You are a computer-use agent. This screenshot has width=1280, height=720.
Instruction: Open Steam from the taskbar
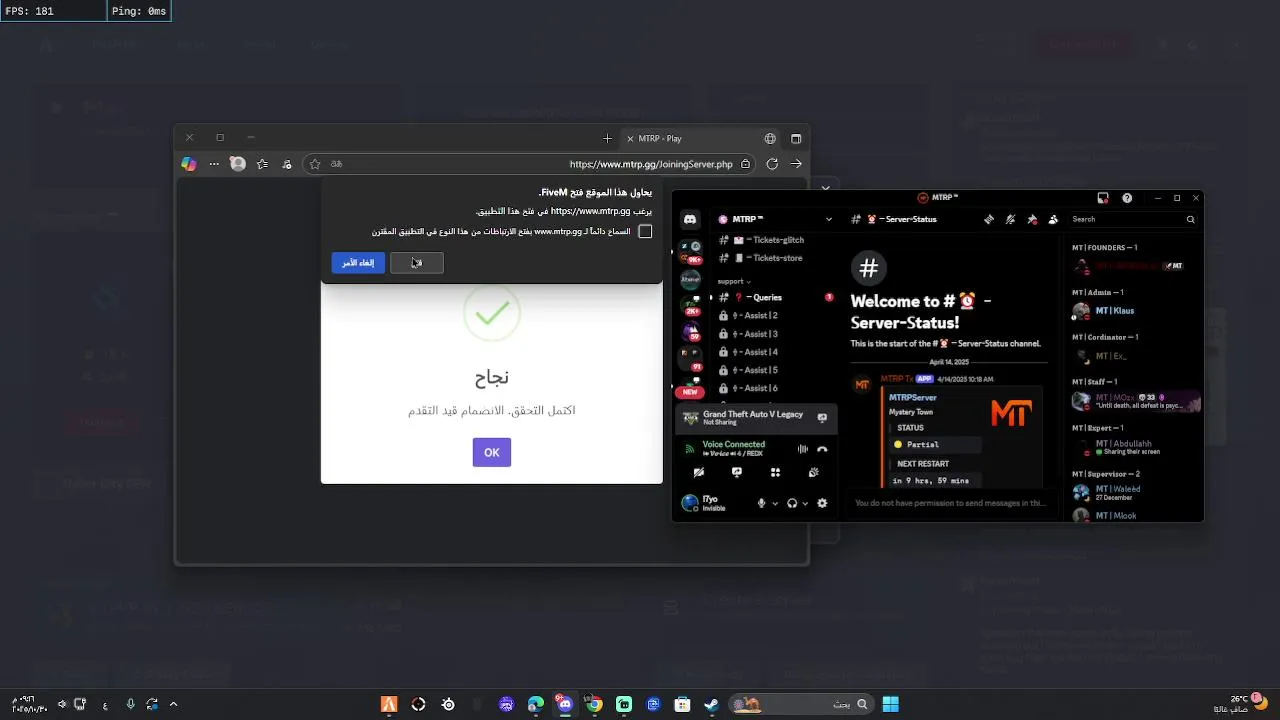[x=711, y=705]
